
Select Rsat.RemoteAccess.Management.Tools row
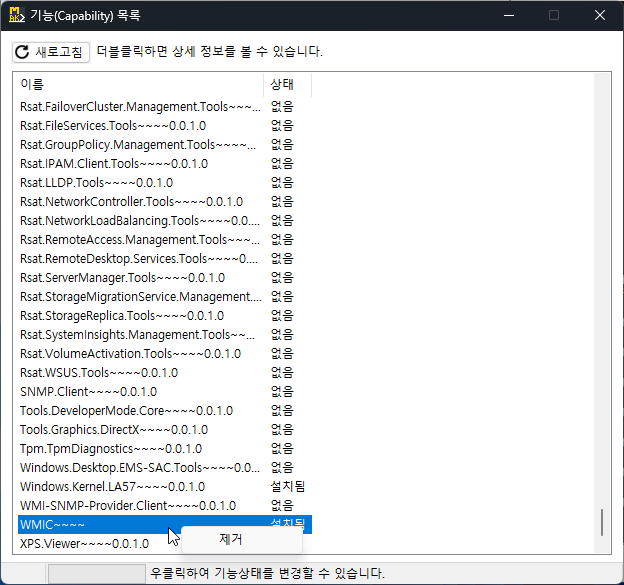pos(165,240)
